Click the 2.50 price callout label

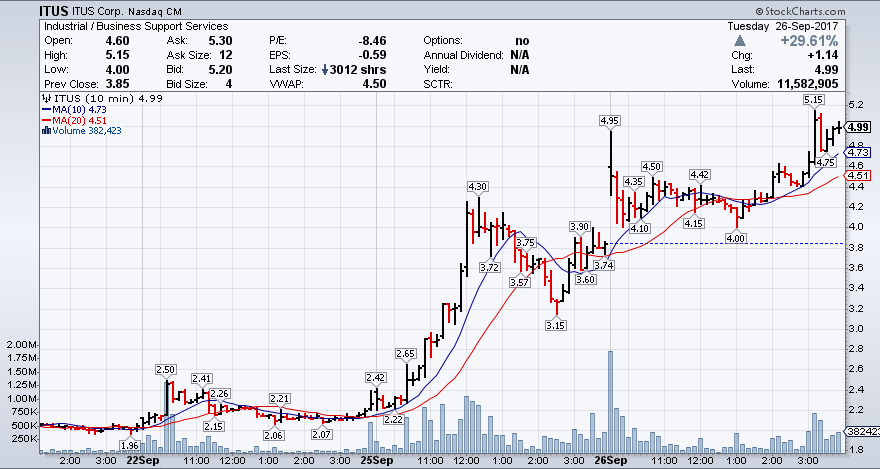pos(166,370)
